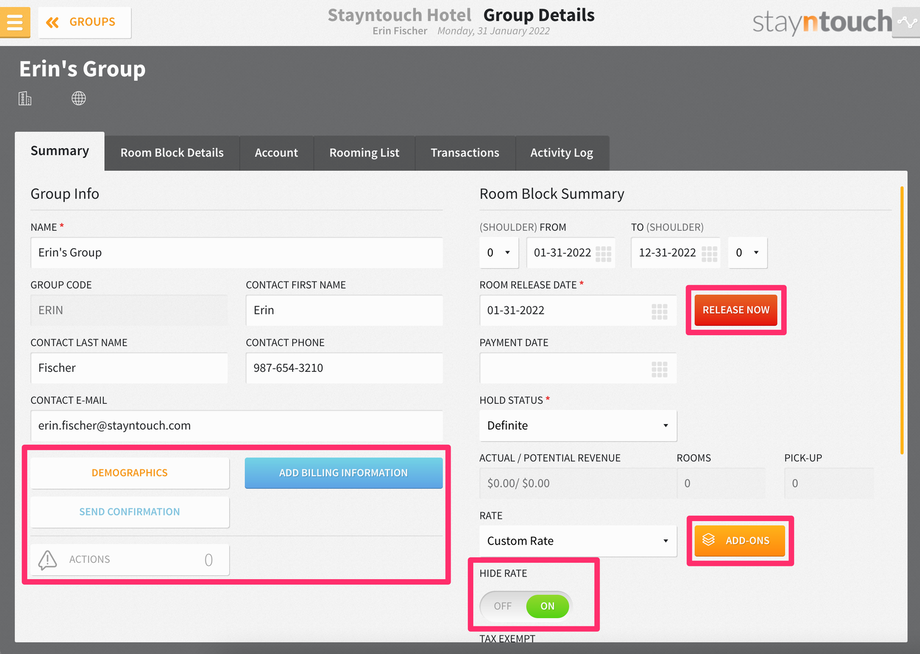Viewport: 920px width, 654px height.
Task: Click the group Name input field
Action: coord(236,253)
